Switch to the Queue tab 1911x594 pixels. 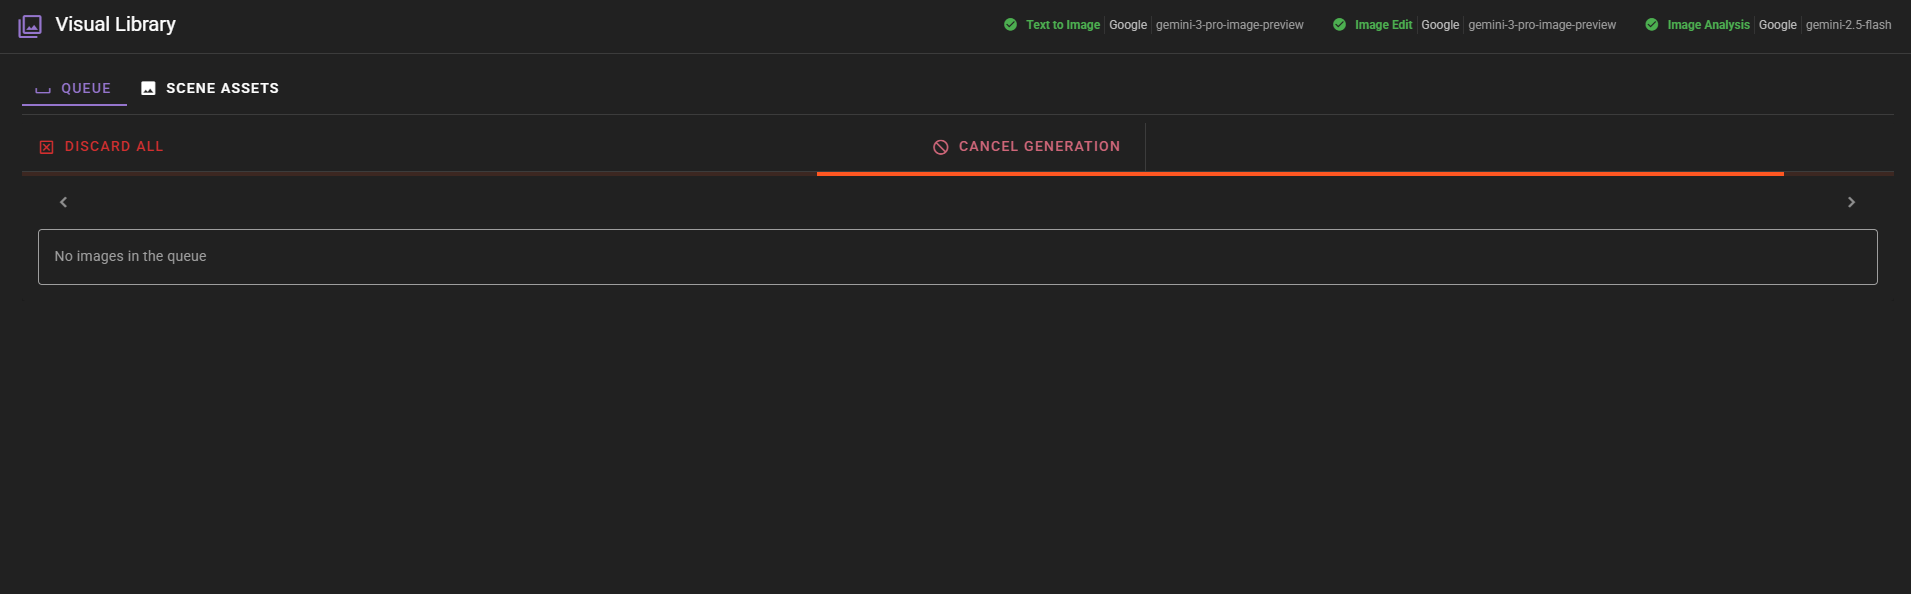[74, 88]
